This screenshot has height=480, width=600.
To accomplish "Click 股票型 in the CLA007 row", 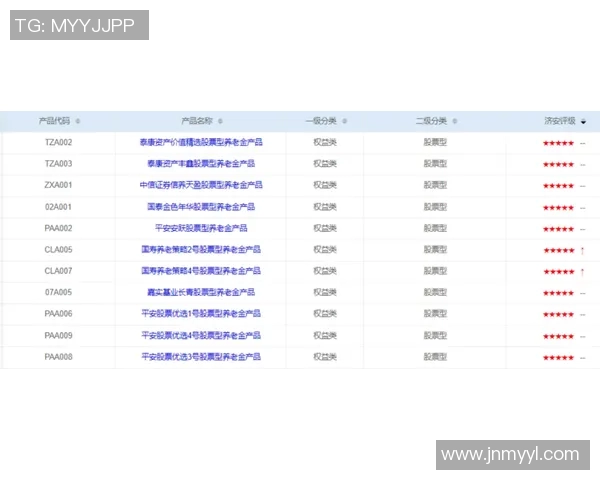I will click(x=435, y=271).
